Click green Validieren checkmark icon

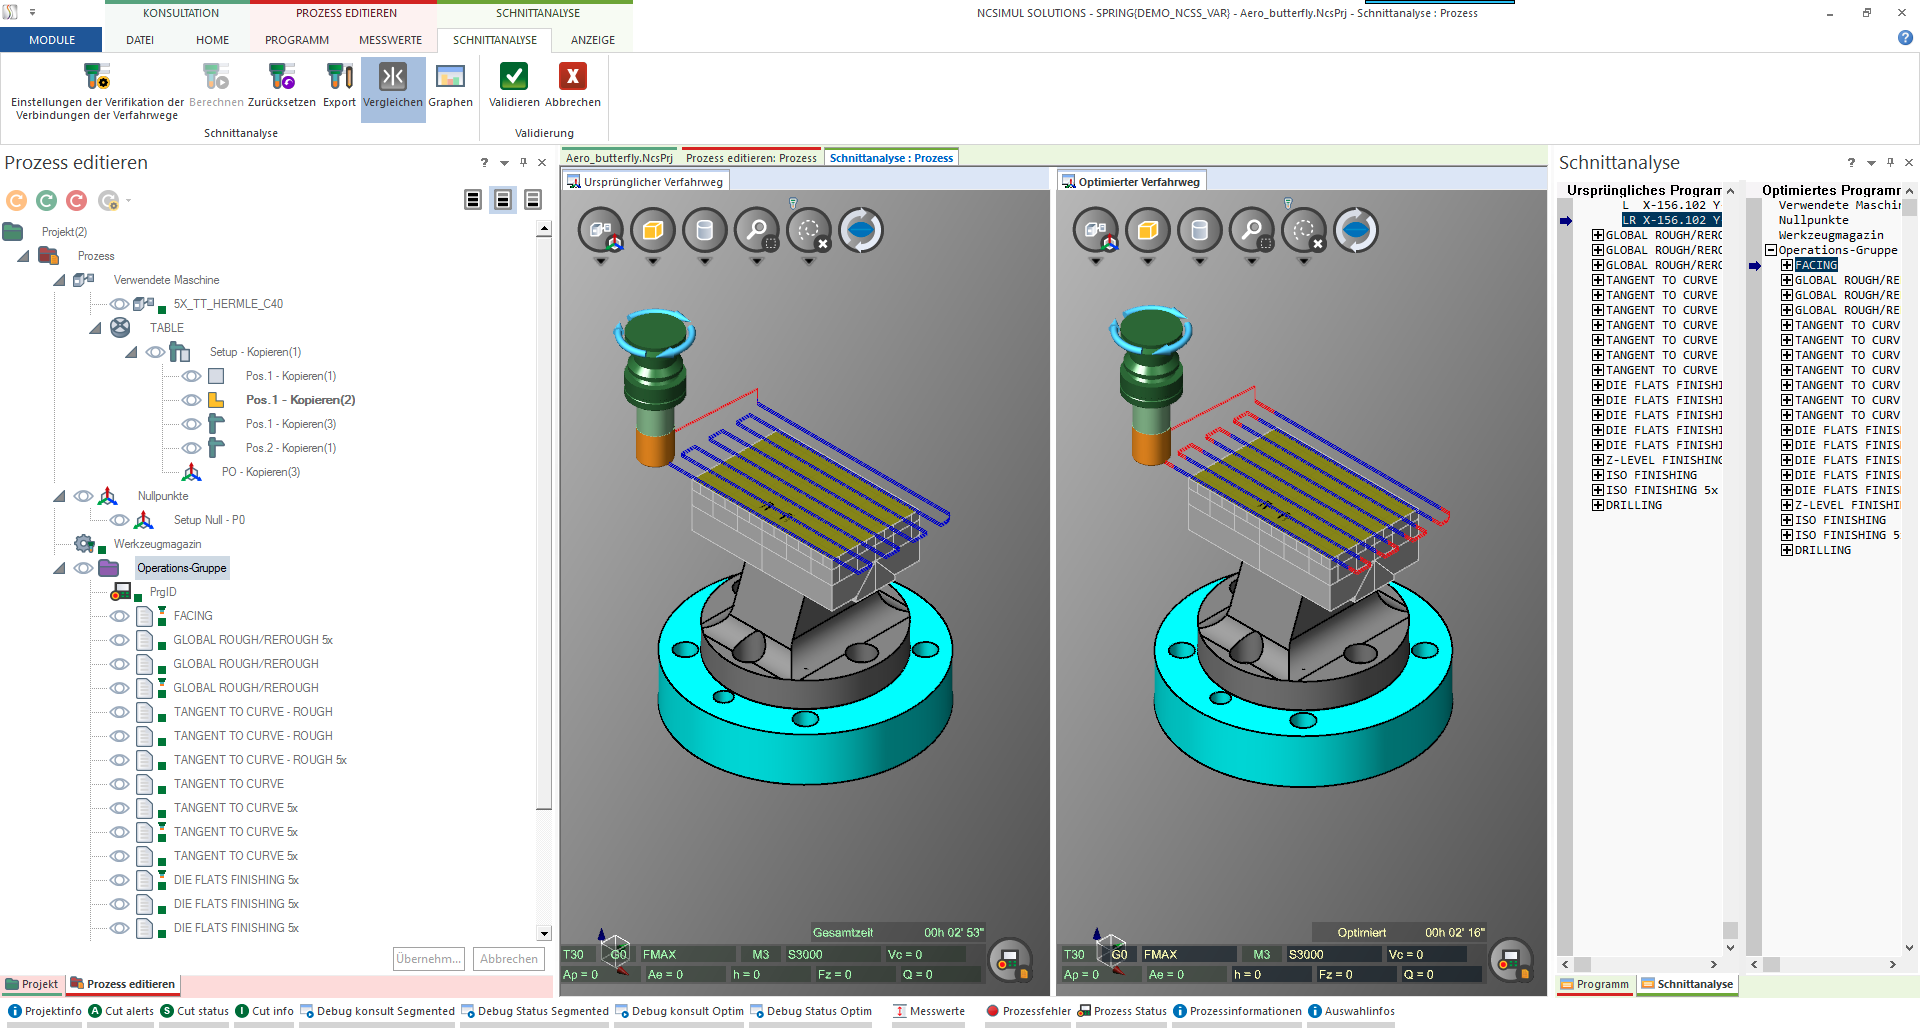pyautogui.click(x=514, y=78)
